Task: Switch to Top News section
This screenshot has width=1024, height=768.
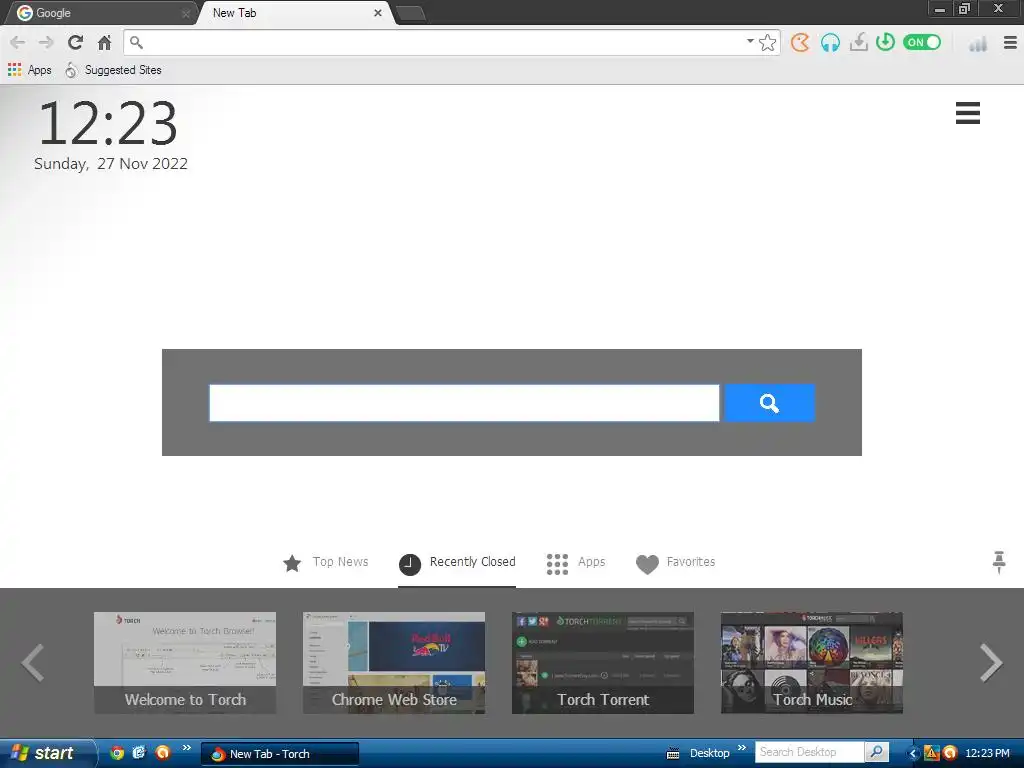Action: tap(325, 562)
